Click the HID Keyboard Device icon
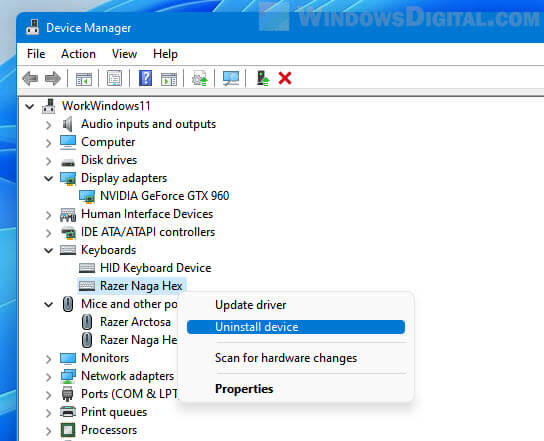Screen dimensions: 544x441 (x=87, y=268)
